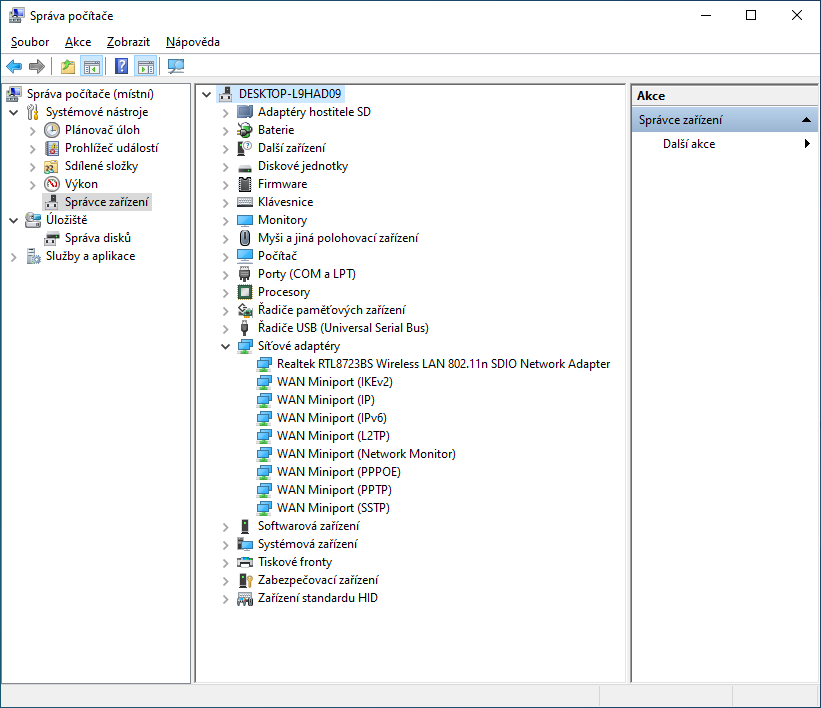Click the Výkon performance icon

(x=52, y=184)
